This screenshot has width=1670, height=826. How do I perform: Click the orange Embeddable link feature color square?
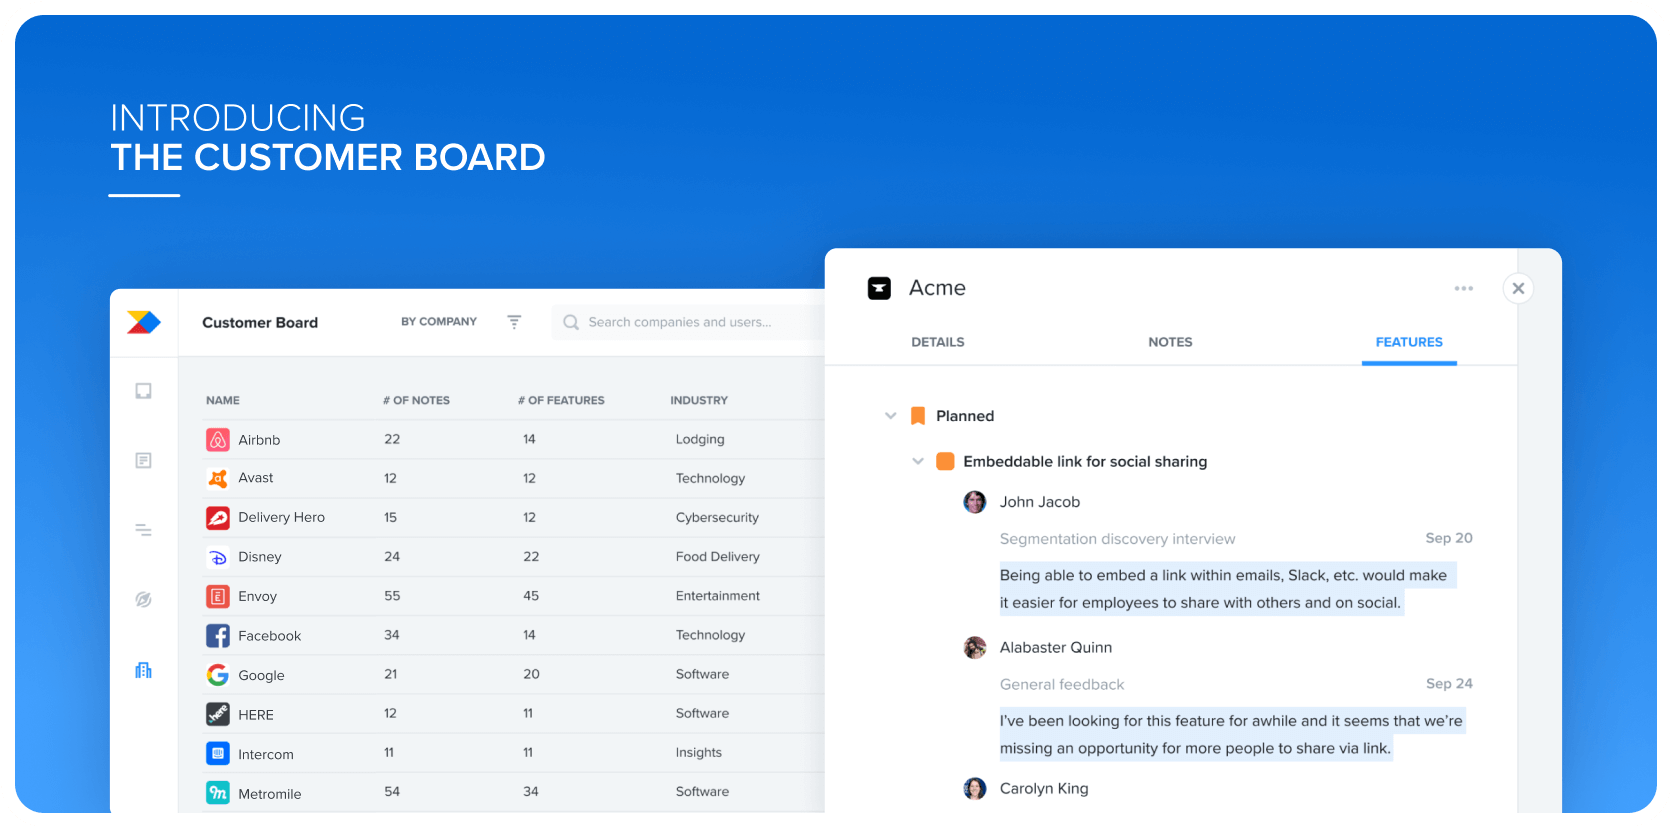tap(945, 461)
